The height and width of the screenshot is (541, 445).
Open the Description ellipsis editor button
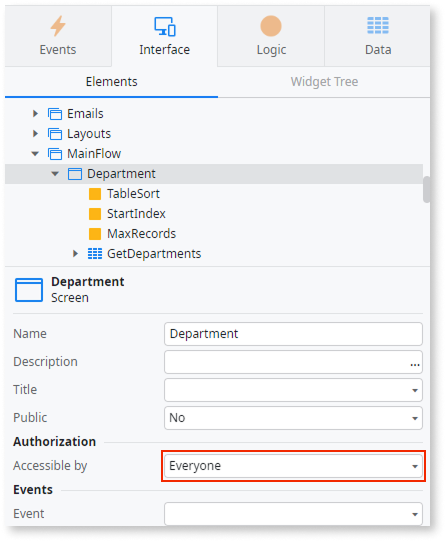click(x=415, y=364)
